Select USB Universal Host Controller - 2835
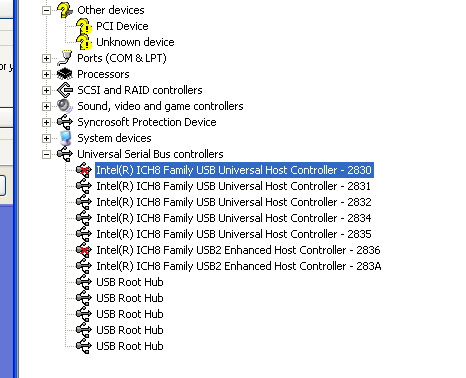This screenshot has width=466, height=378. click(234, 234)
